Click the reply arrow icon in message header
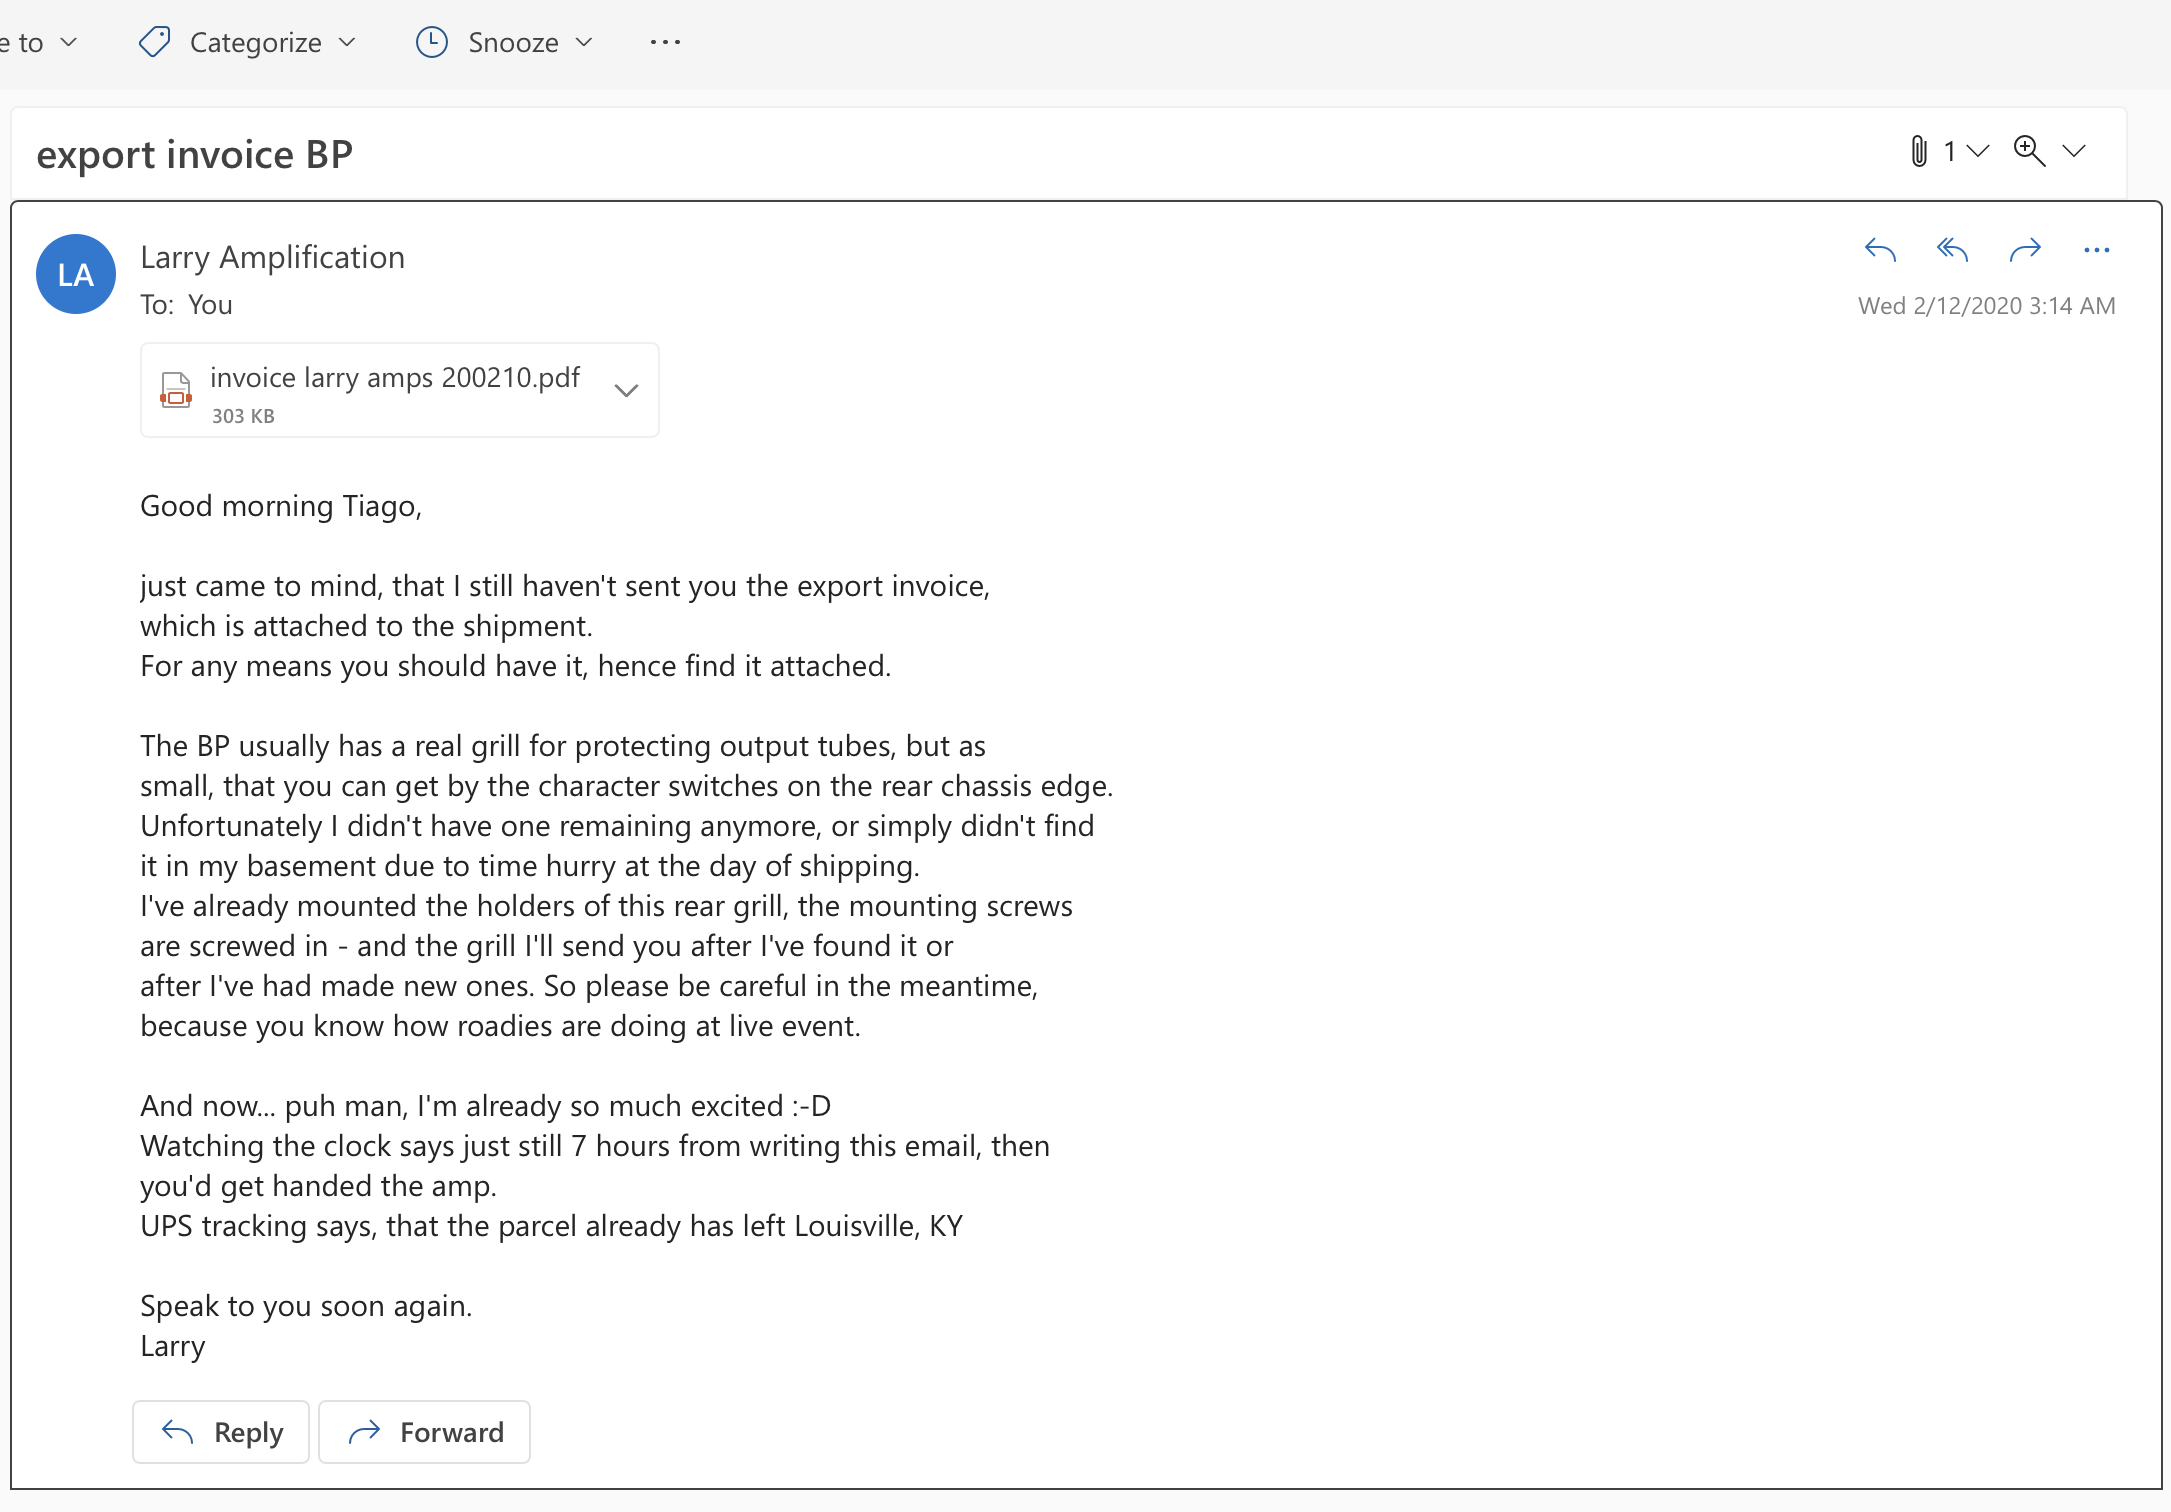 click(1880, 250)
